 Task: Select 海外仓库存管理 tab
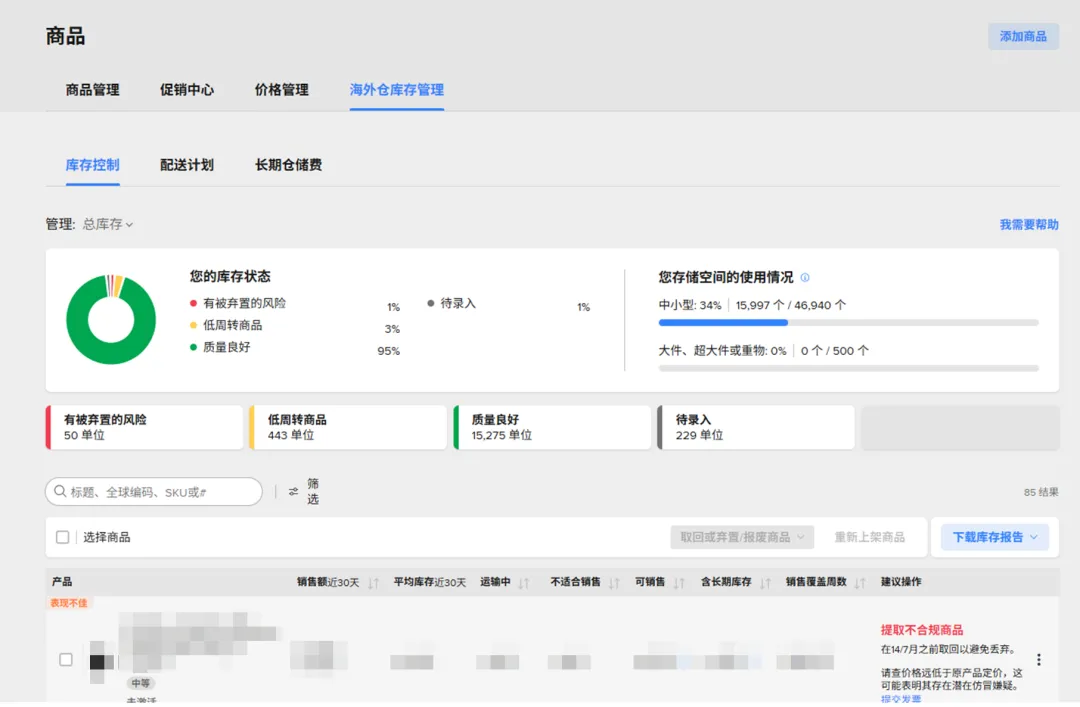[x=397, y=90]
